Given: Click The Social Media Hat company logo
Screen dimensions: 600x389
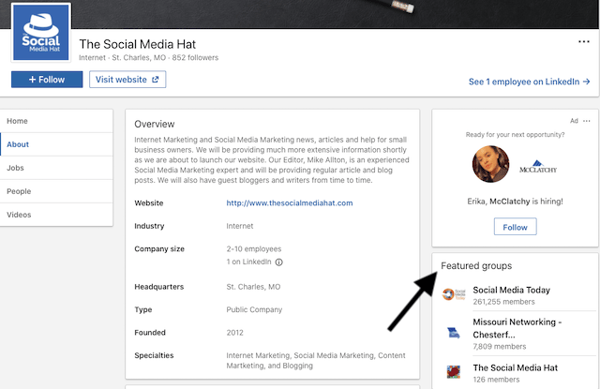Looking at the screenshot, I should [41, 33].
